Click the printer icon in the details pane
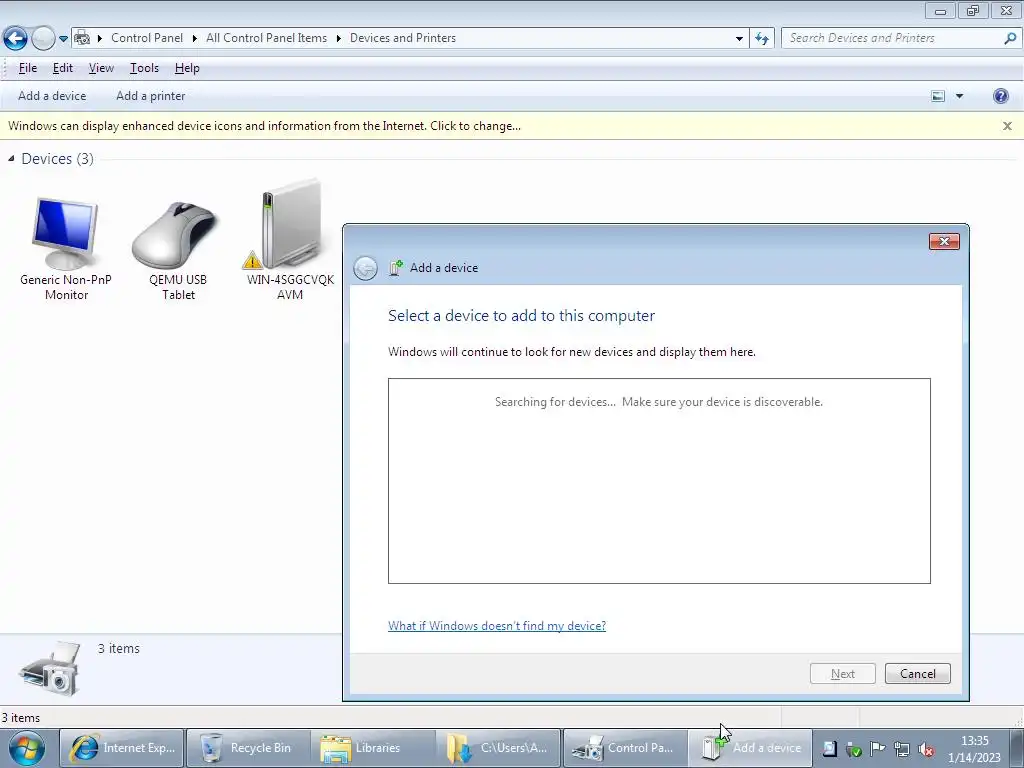The height and width of the screenshot is (768, 1024). (50, 669)
